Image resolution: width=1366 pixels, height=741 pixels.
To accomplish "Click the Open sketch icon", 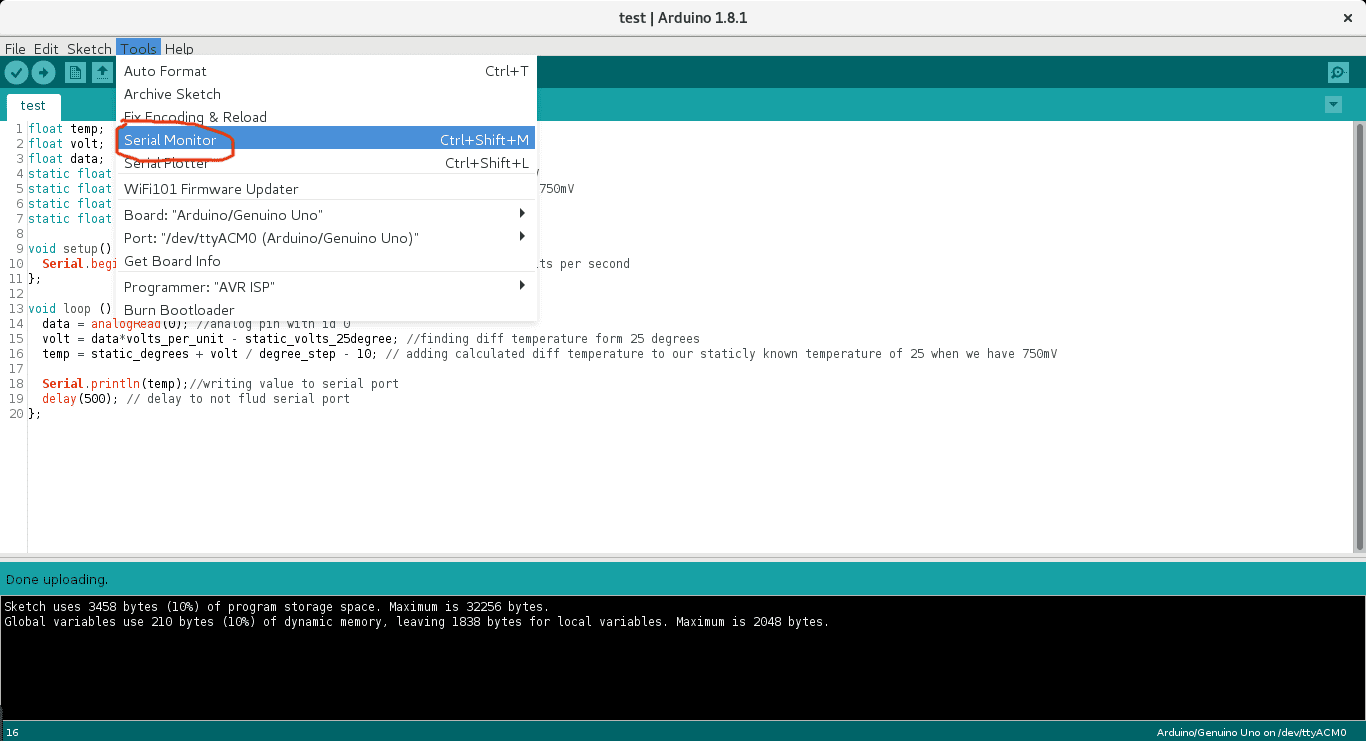I will tap(102, 72).
